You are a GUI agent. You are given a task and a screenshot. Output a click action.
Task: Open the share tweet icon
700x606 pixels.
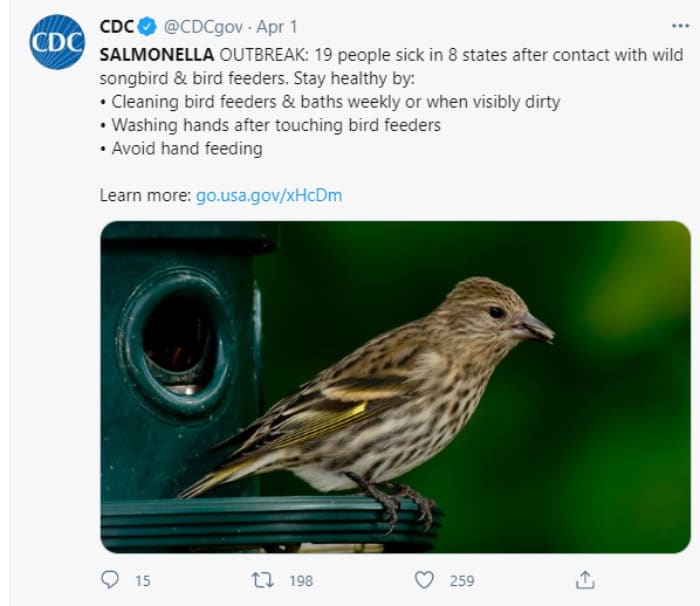point(586,580)
